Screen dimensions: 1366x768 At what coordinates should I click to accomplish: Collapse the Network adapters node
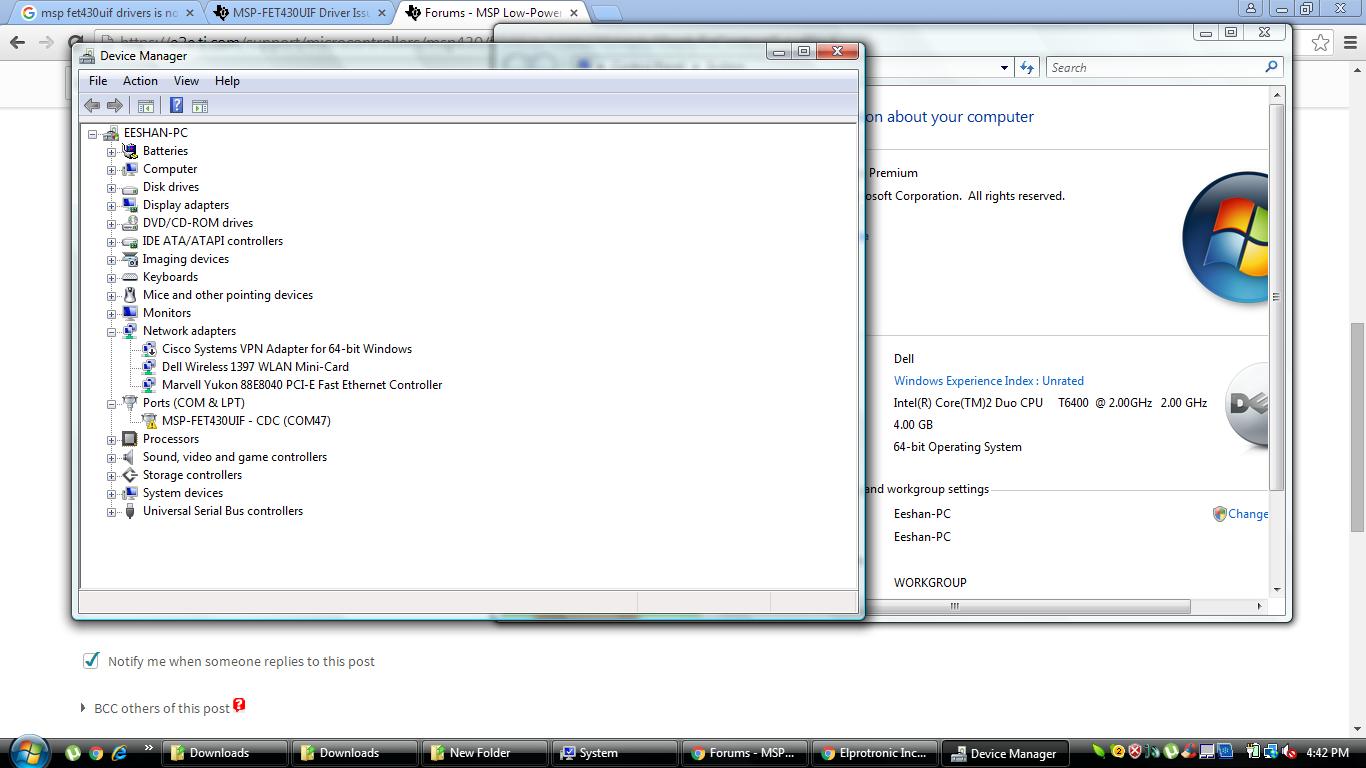(x=112, y=332)
